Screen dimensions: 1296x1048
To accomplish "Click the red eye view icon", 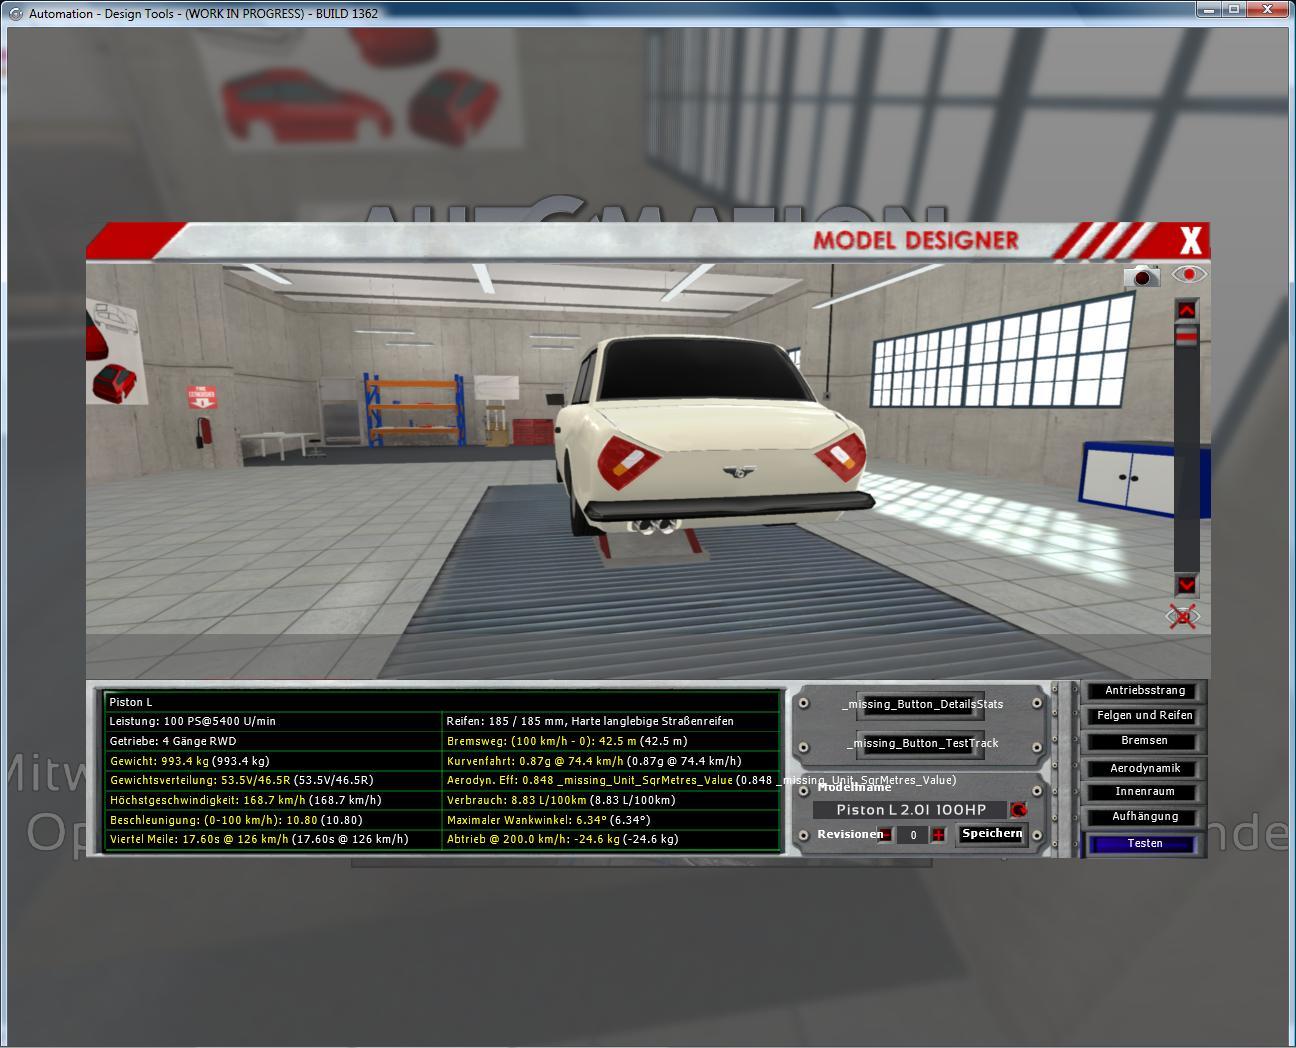I will click(1189, 274).
